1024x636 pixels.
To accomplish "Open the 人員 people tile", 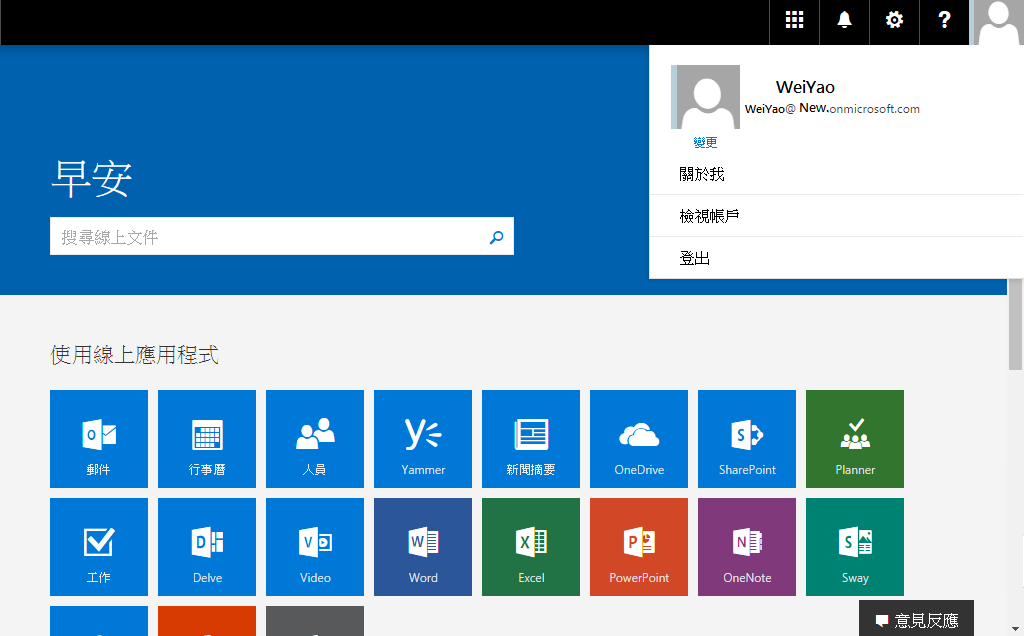I will click(315, 439).
